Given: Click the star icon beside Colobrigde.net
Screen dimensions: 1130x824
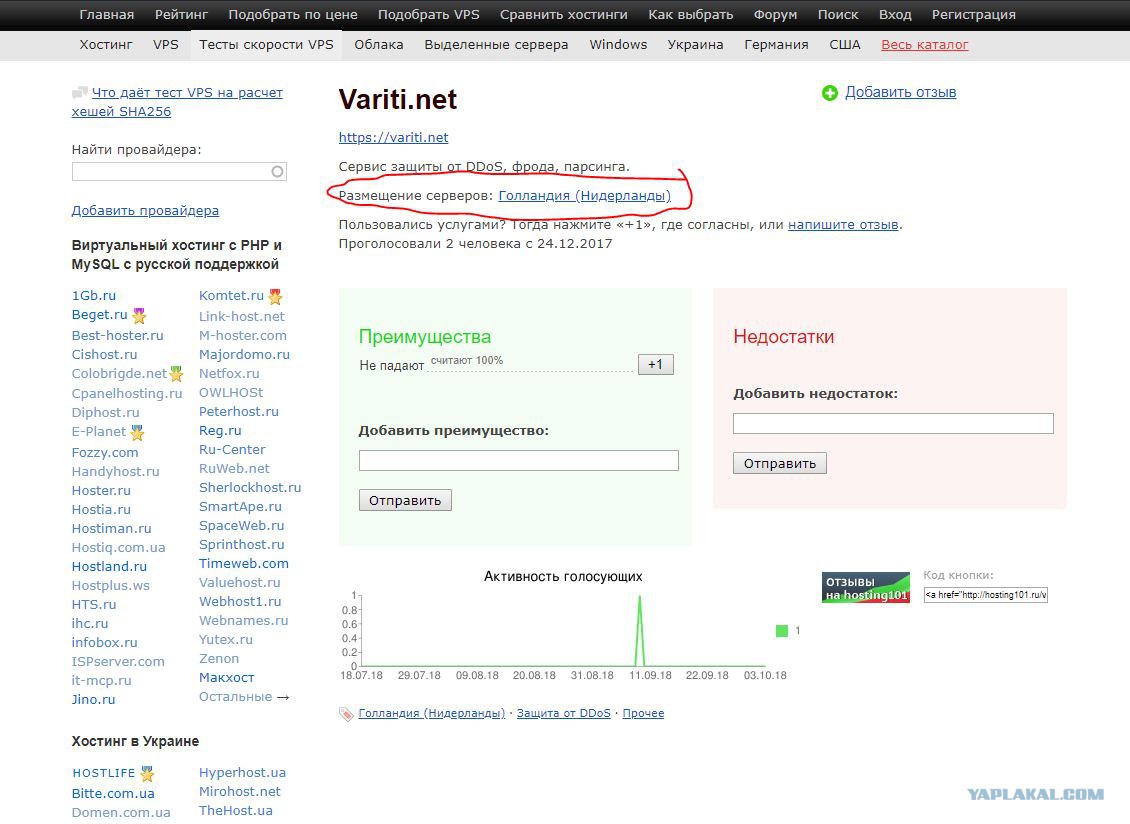Looking at the screenshot, I should (x=176, y=374).
